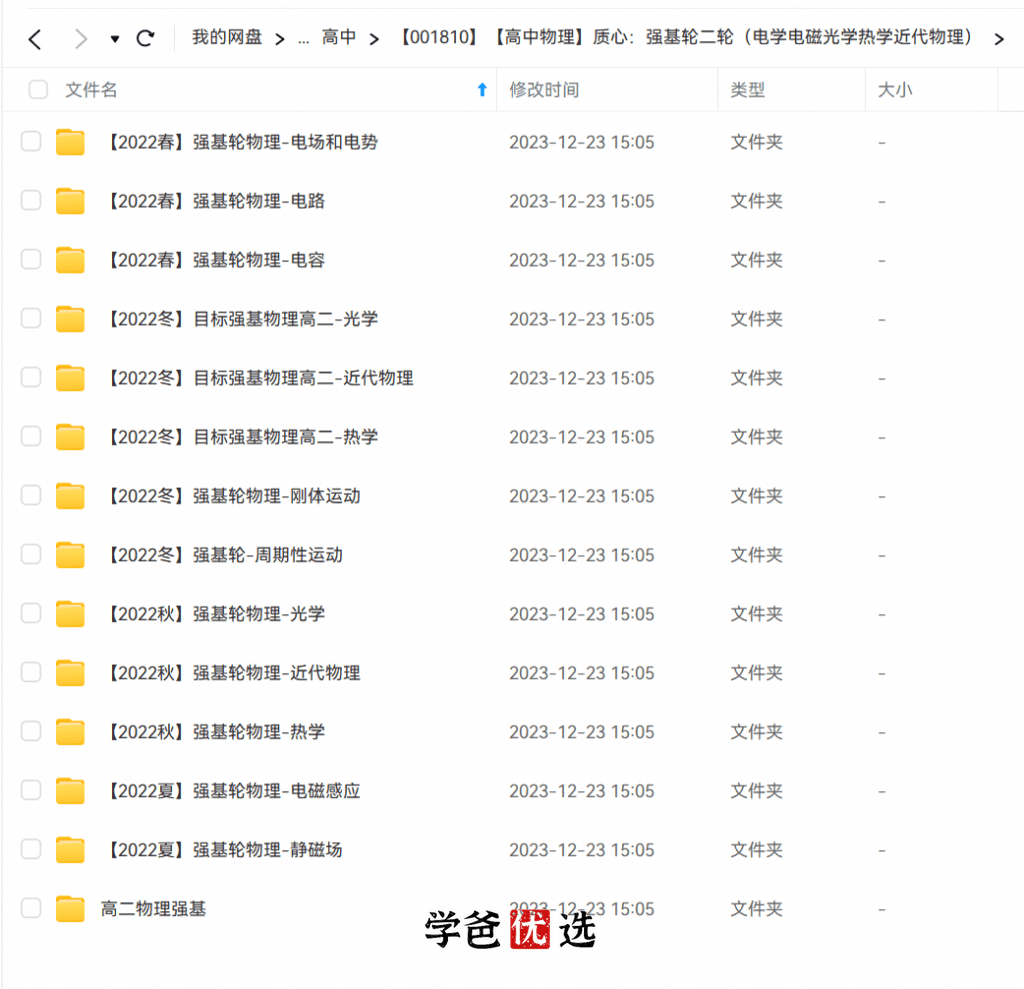Check the box for 静磁场 folder
Image resolution: width=1024 pixels, height=989 pixels.
point(31,849)
